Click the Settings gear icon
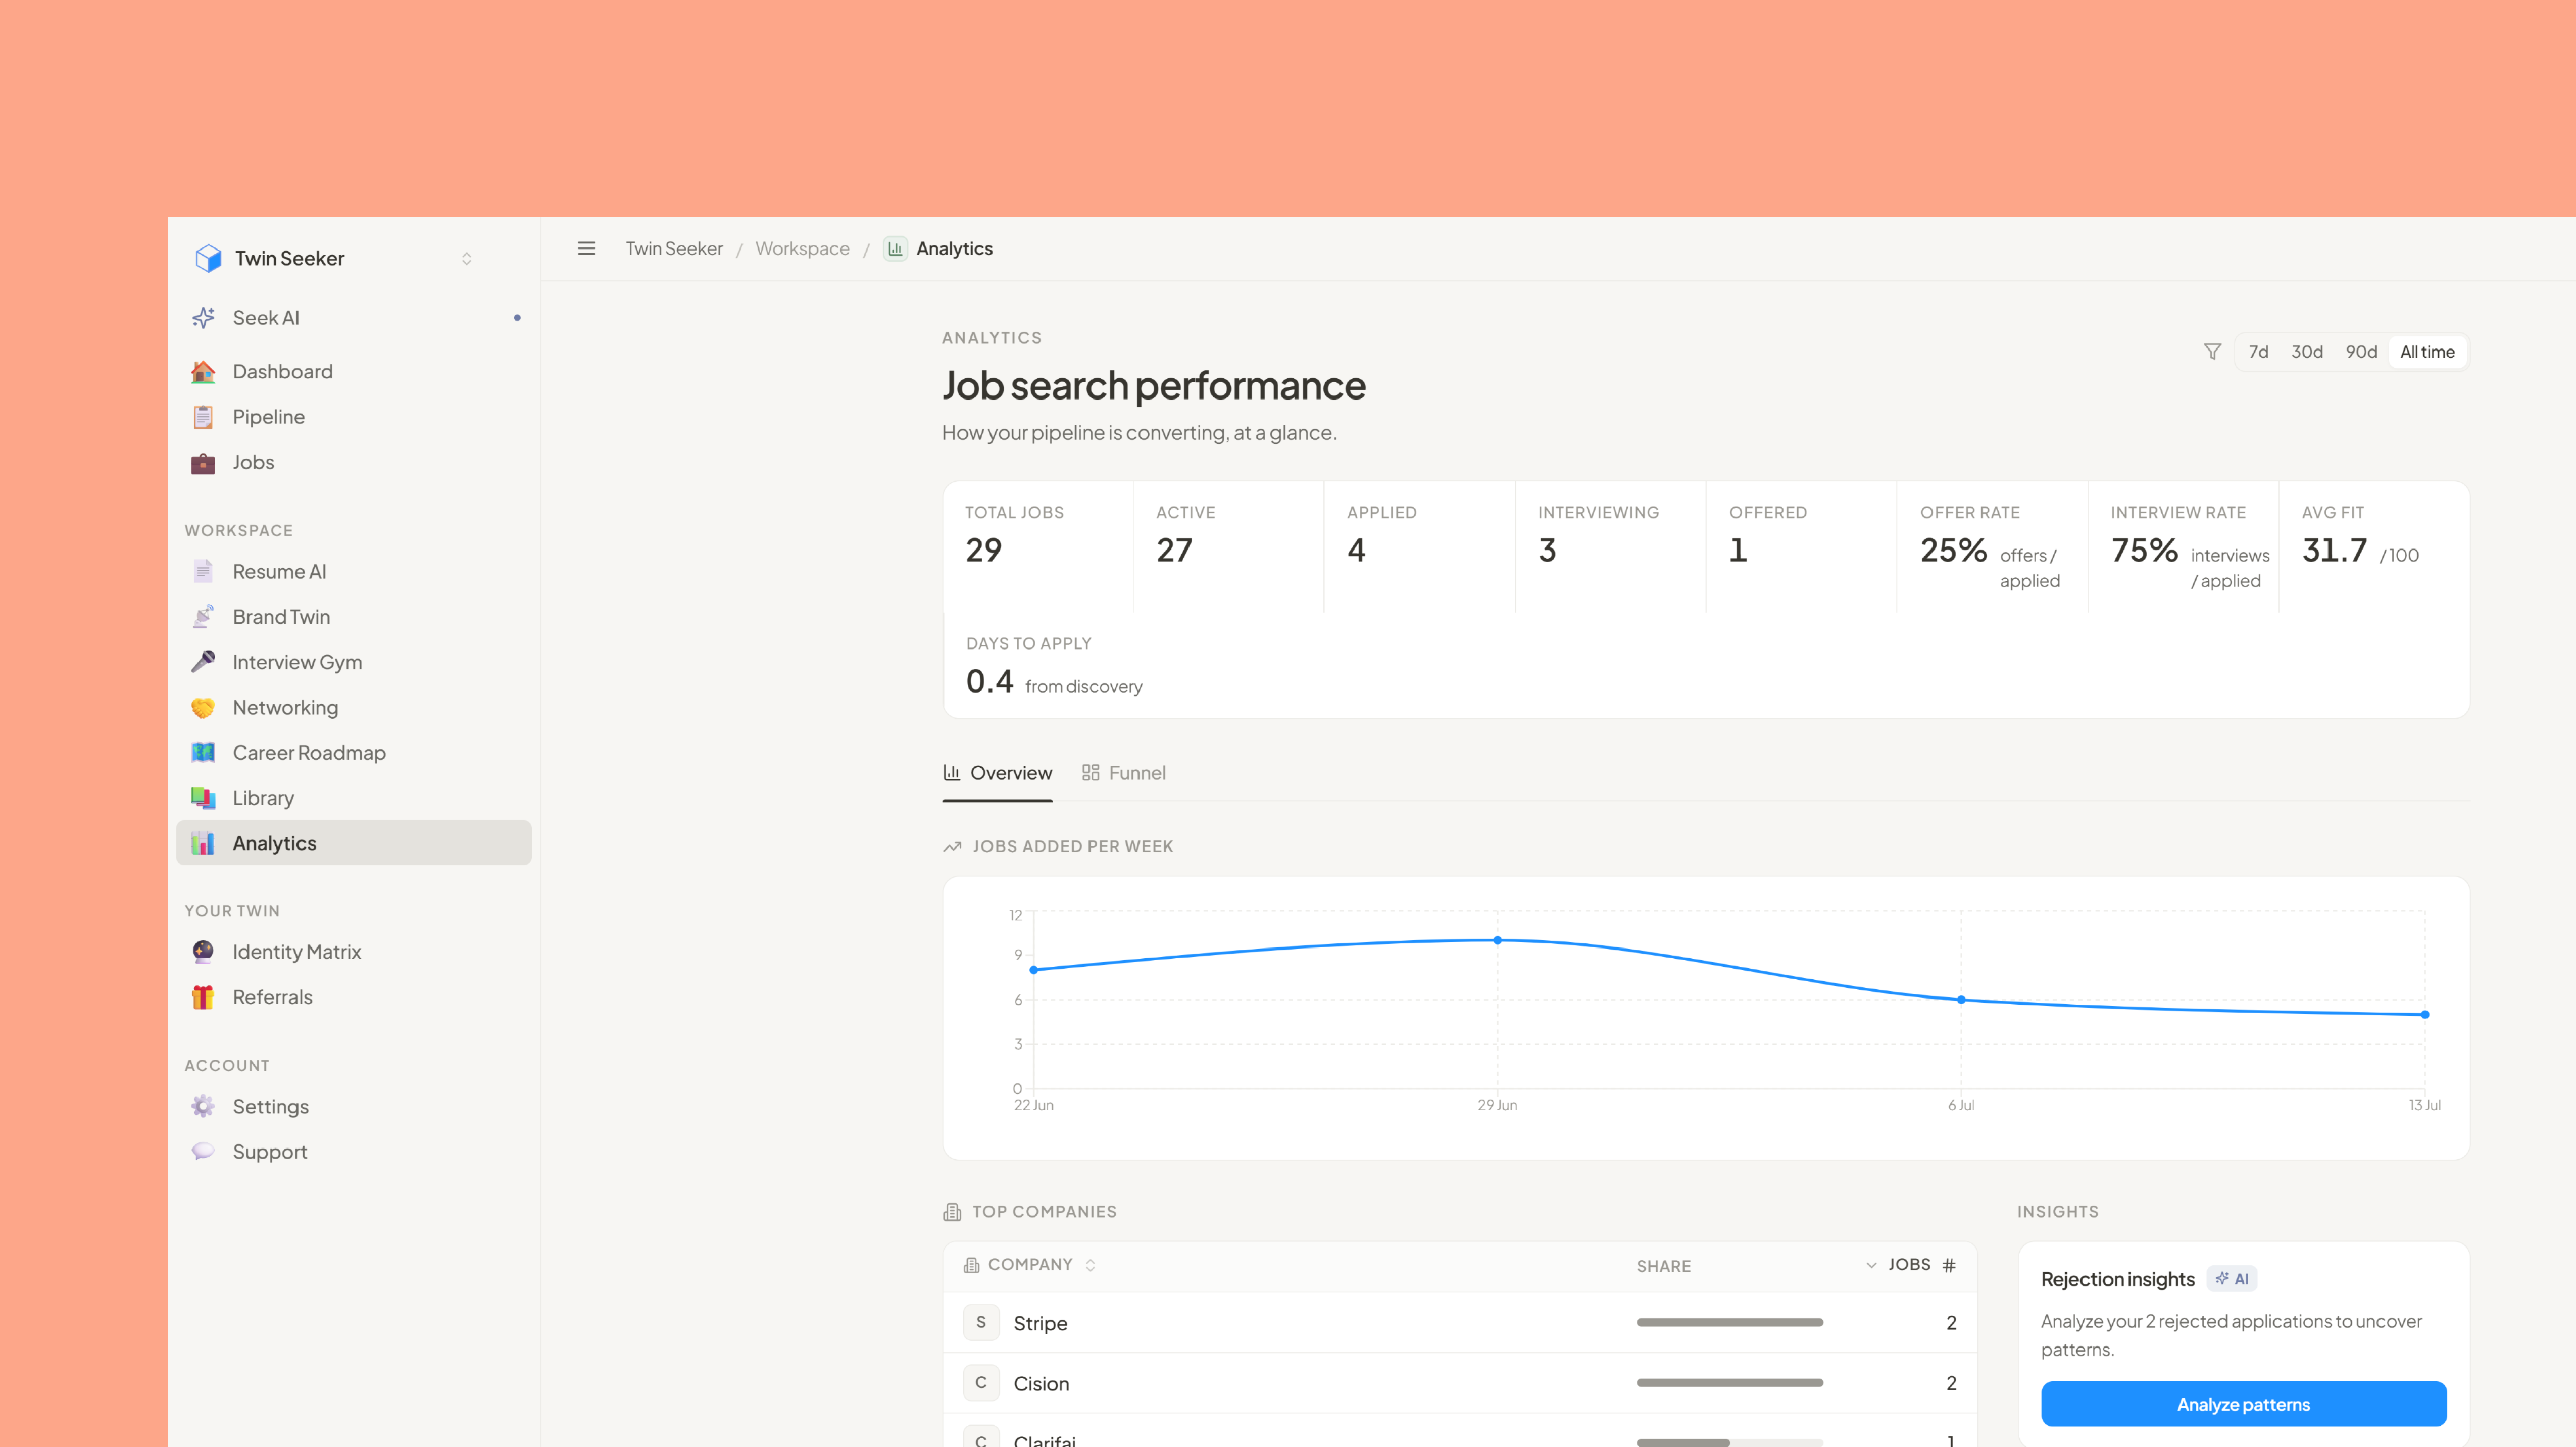This screenshot has width=2576, height=1447. (x=203, y=1106)
